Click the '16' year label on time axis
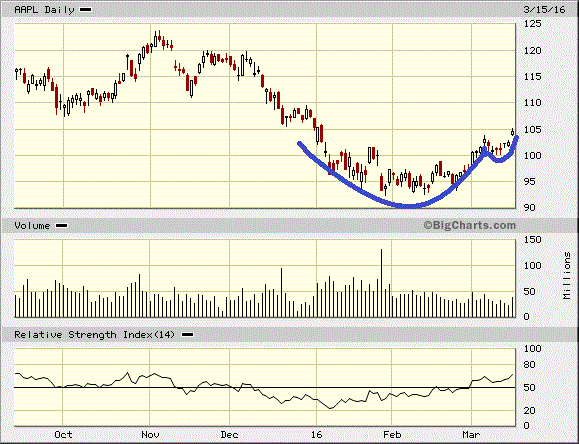Viewport: 579px width, 444px height. [316, 434]
